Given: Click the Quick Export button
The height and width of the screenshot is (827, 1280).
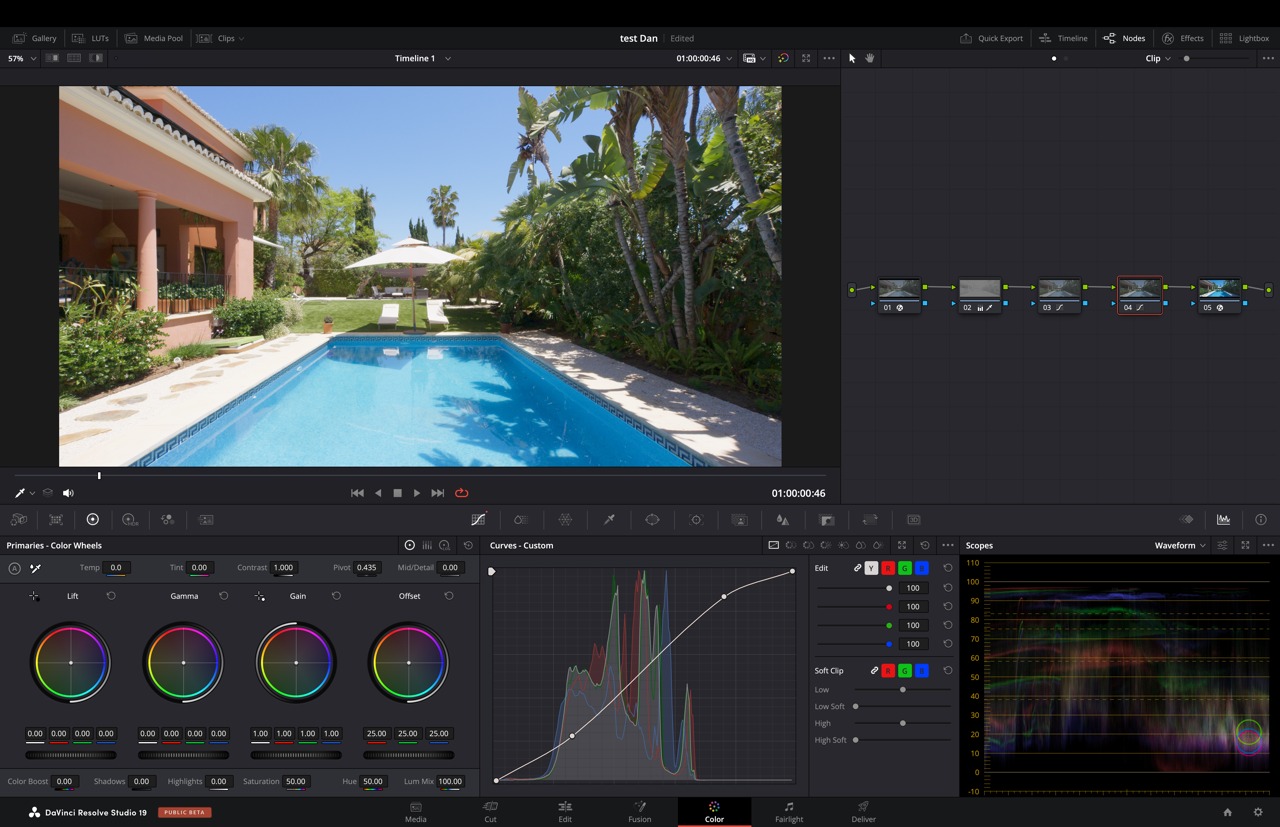Looking at the screenshot, I should pyautogui.click(x=992, y=39).
